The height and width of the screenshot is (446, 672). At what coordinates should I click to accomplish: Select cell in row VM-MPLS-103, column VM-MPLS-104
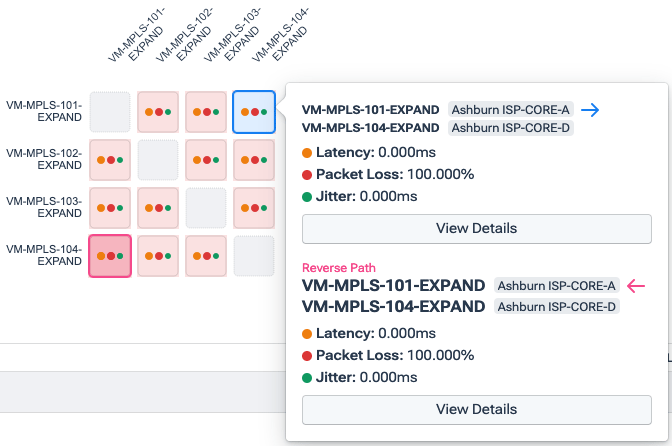pos(253,207)
